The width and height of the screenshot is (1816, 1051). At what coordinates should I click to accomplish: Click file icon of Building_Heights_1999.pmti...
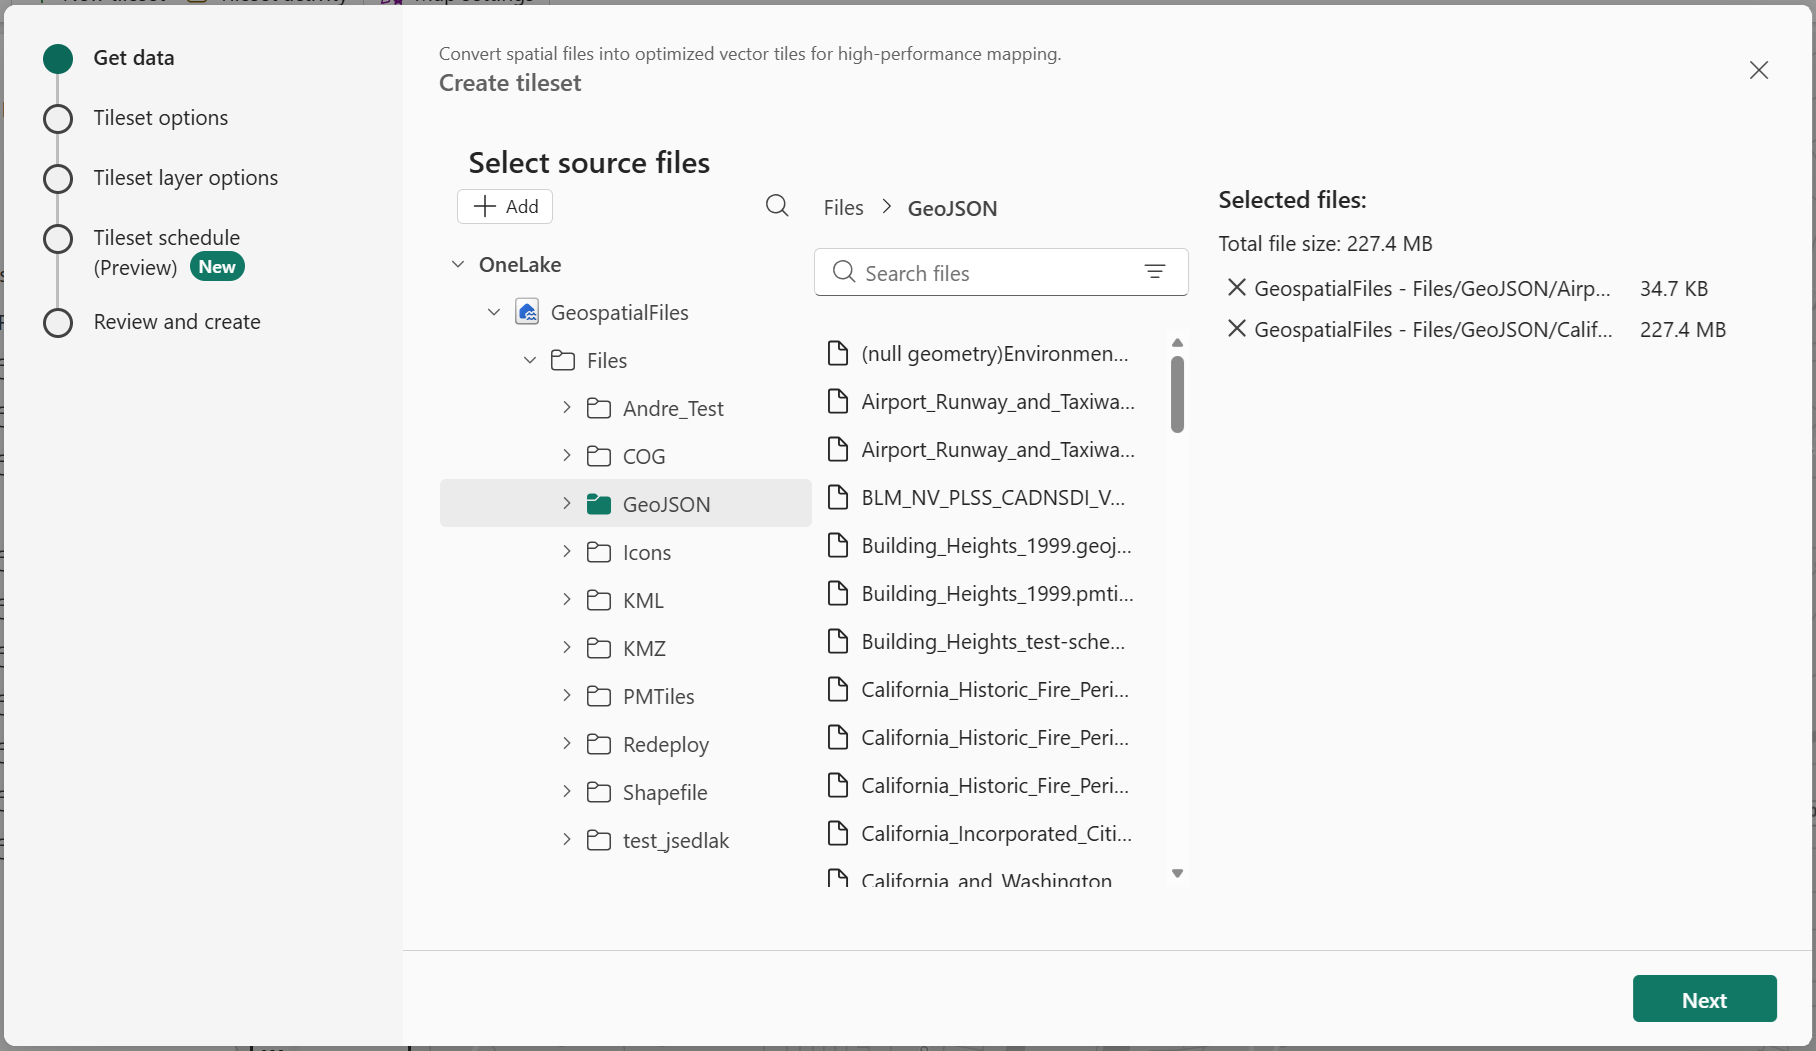[838, 593]
